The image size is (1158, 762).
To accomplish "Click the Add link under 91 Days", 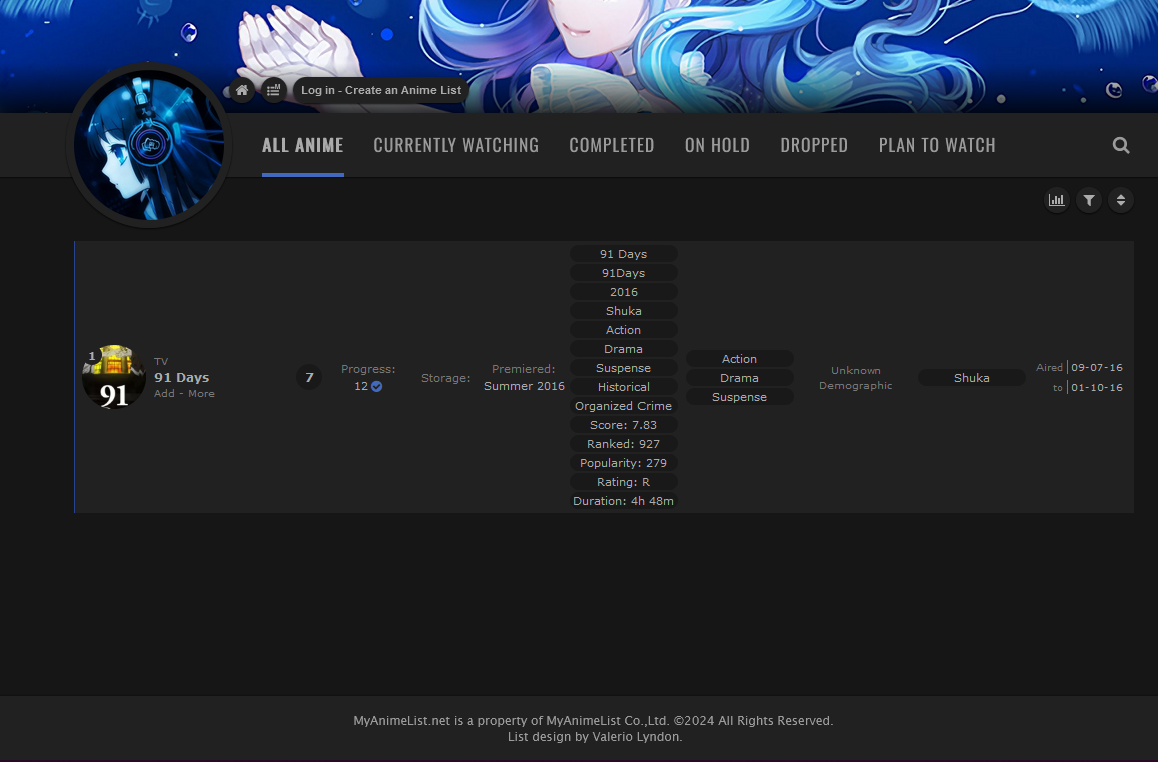I will (x=164, y=393).
